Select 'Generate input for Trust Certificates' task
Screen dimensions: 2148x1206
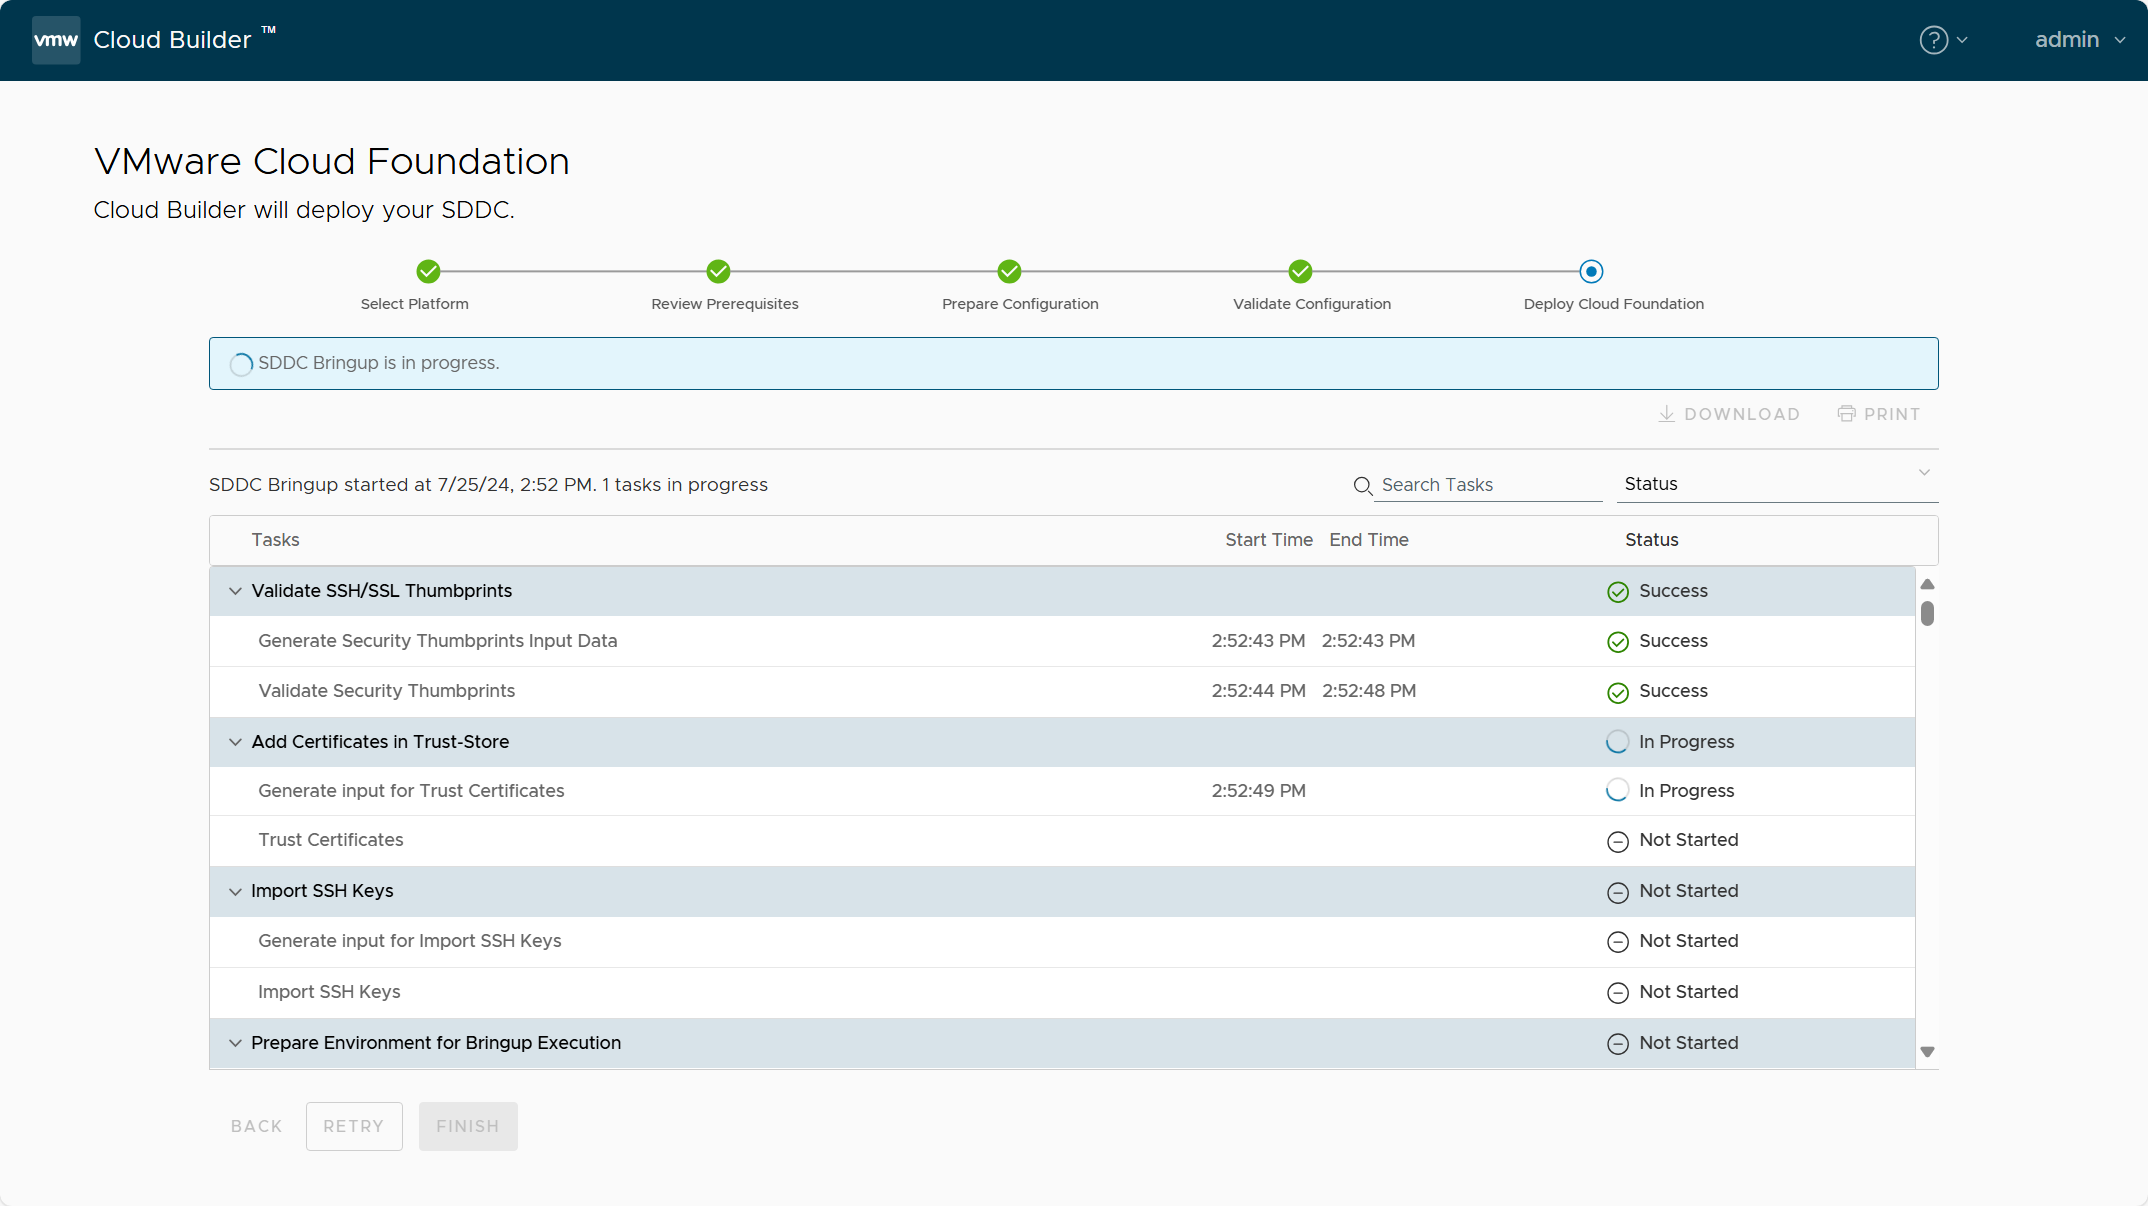[1062, 791]
